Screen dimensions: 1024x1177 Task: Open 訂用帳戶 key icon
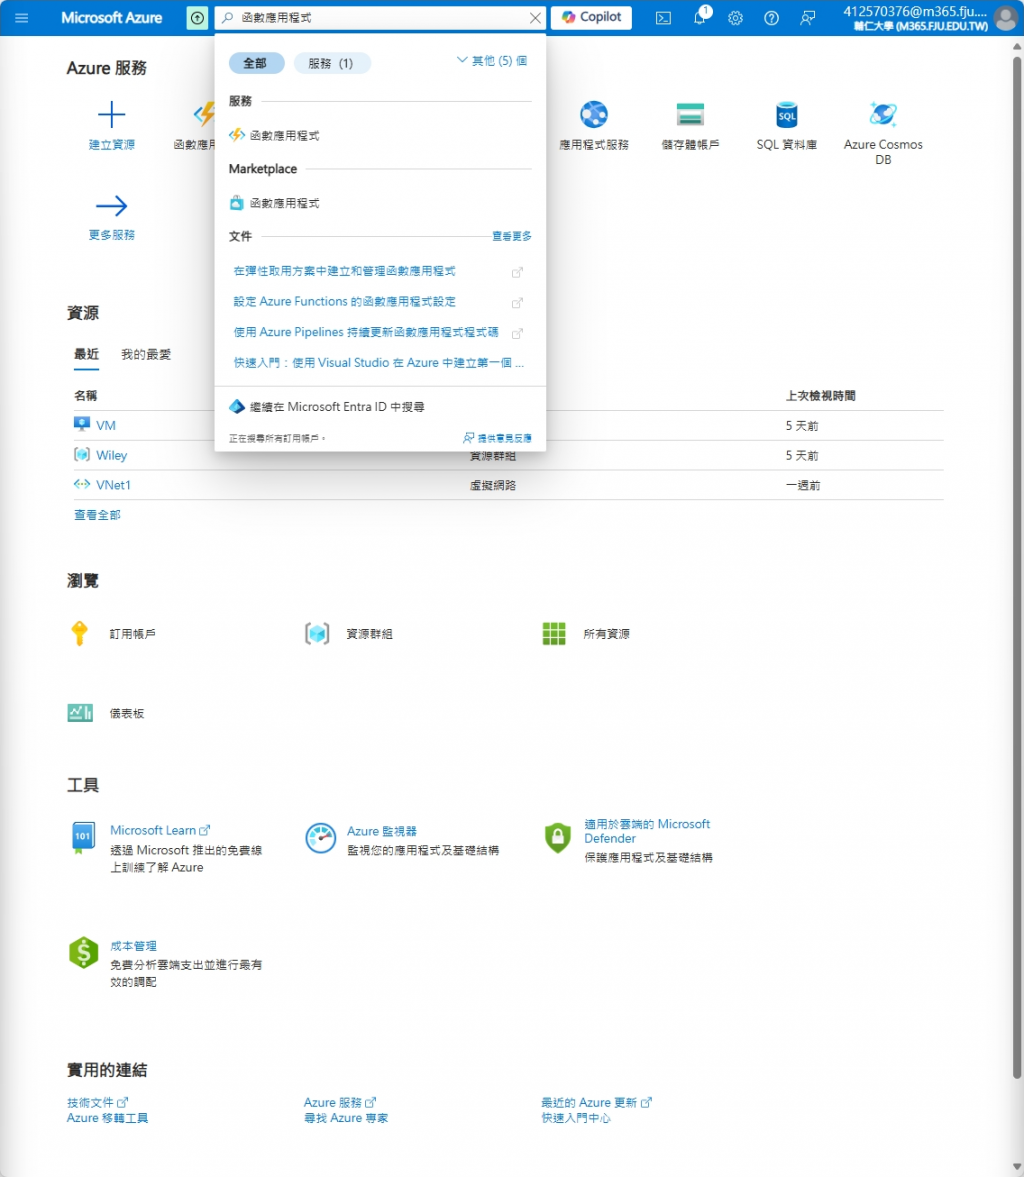(80, 634)
